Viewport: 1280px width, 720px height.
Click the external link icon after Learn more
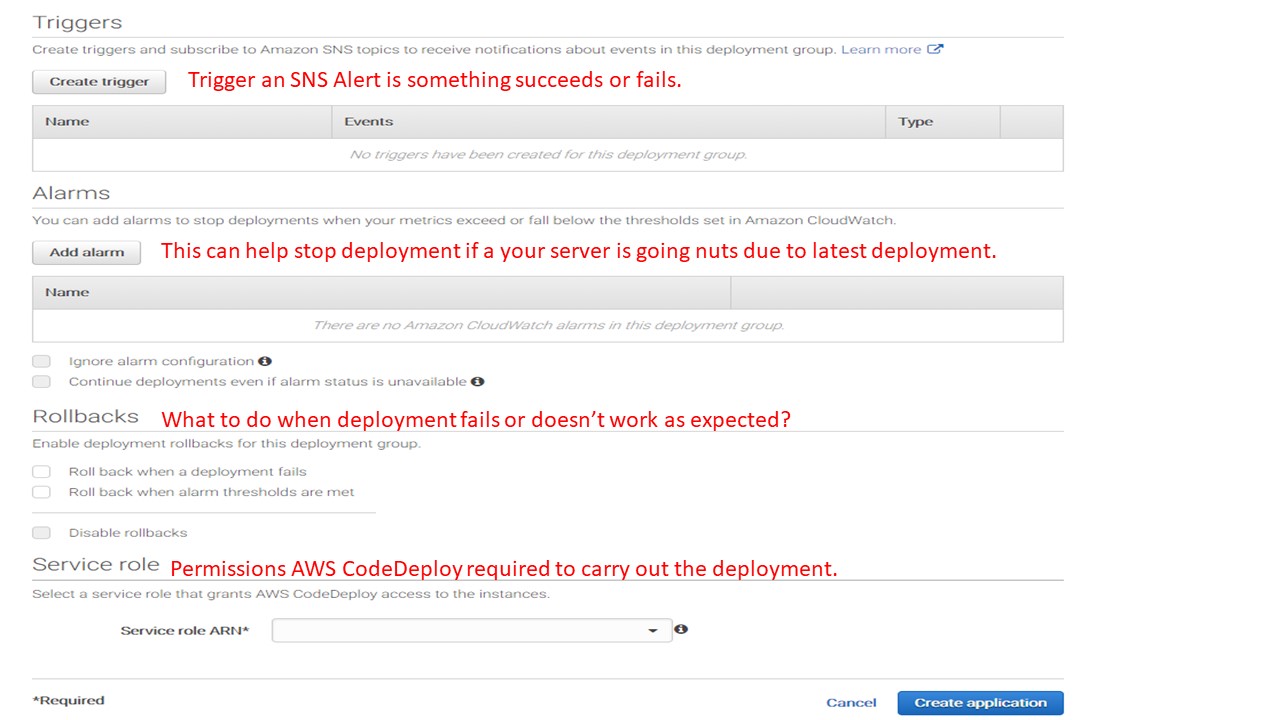[935, 49]
